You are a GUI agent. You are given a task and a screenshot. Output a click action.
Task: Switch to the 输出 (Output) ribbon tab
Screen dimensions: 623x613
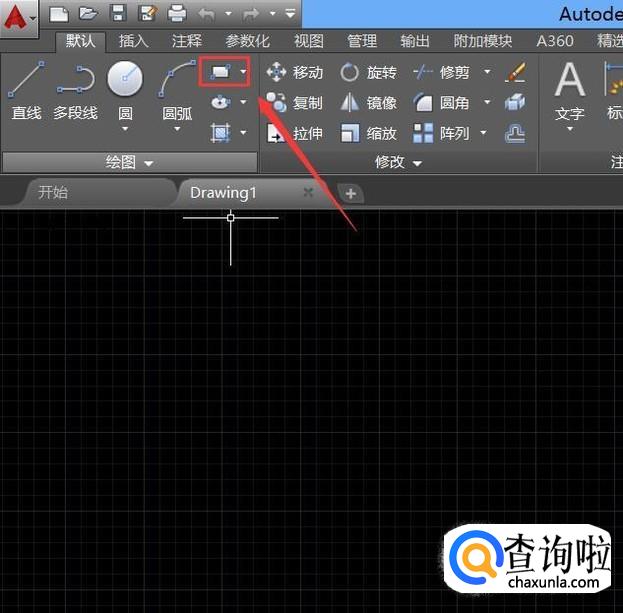(415, 41)
